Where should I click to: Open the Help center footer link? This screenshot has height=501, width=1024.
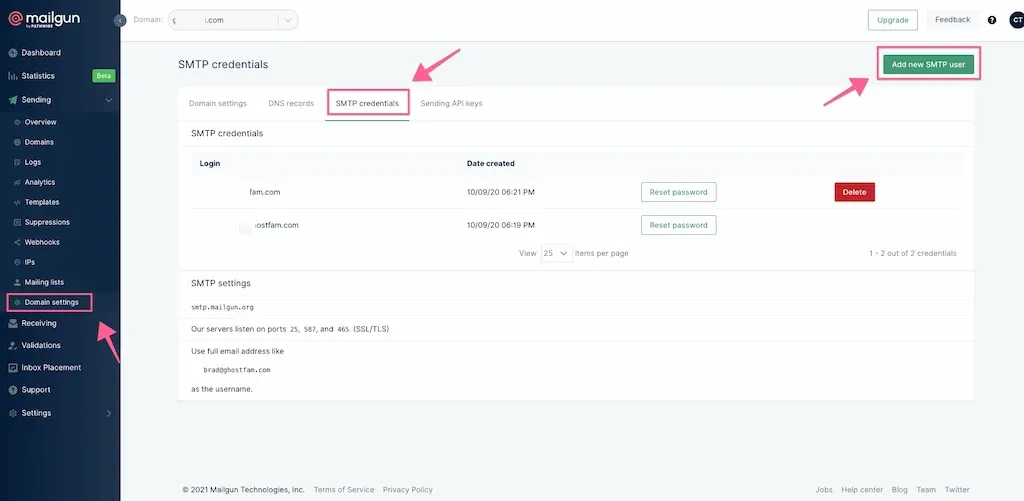tap(862, 490)
